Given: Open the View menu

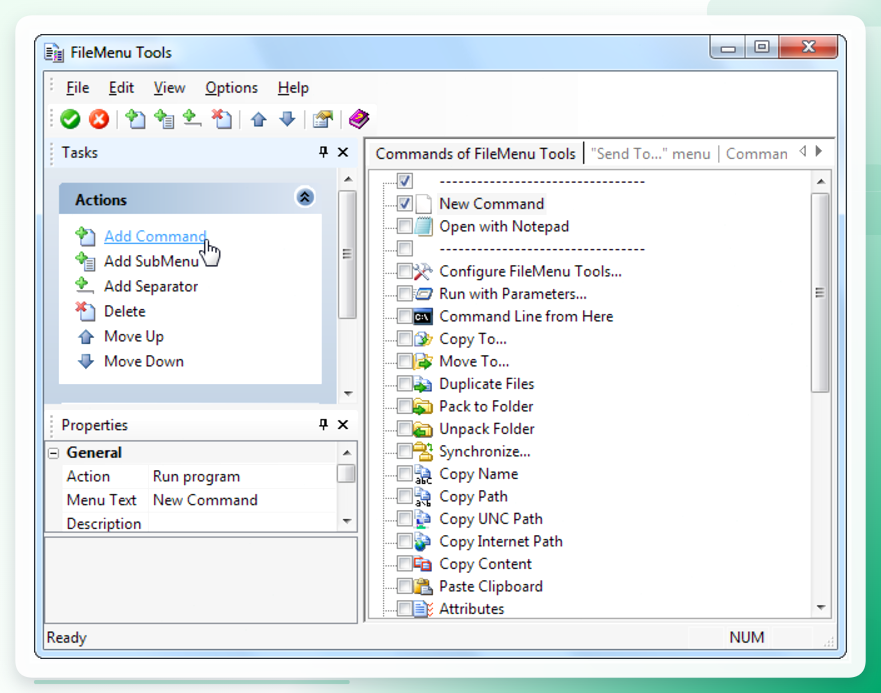Looking at the screenshot, I should click(x=169, y=88).
